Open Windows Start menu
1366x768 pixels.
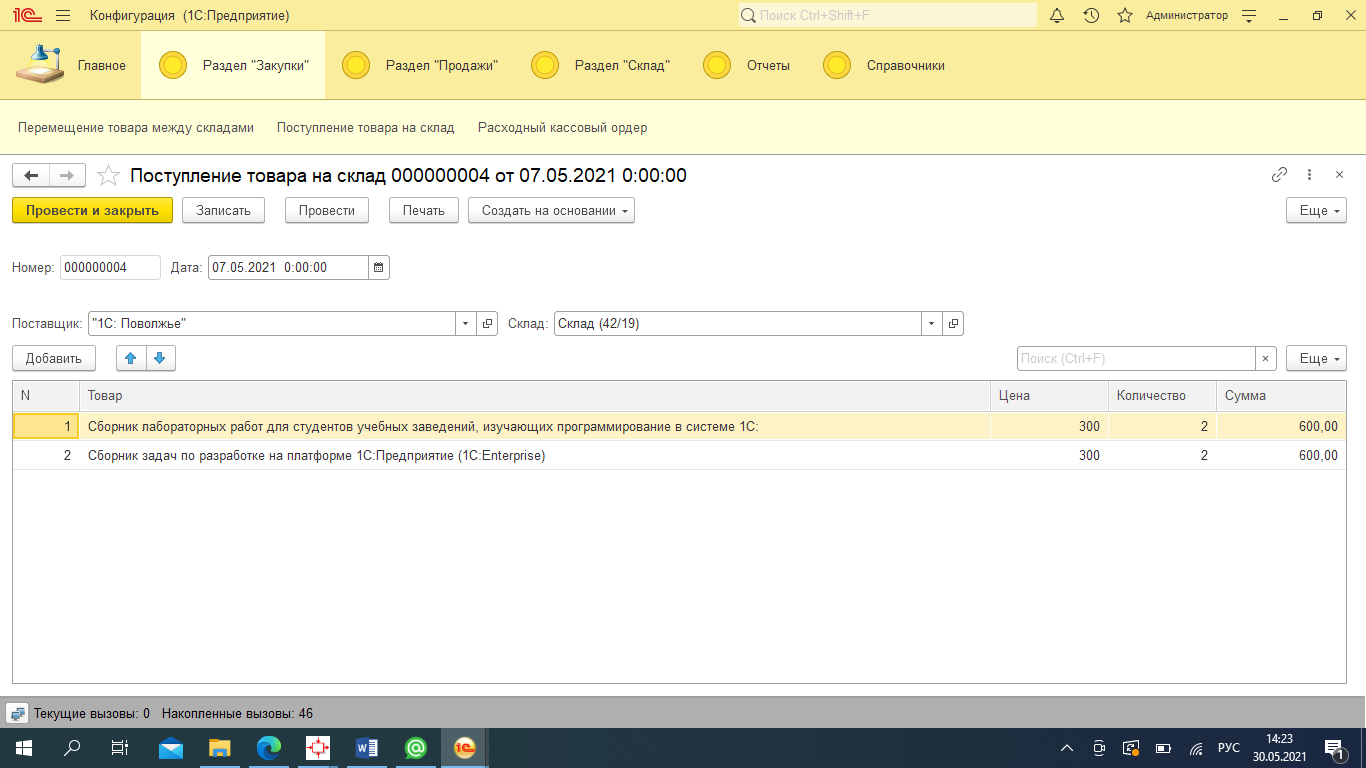coord(24,747)
